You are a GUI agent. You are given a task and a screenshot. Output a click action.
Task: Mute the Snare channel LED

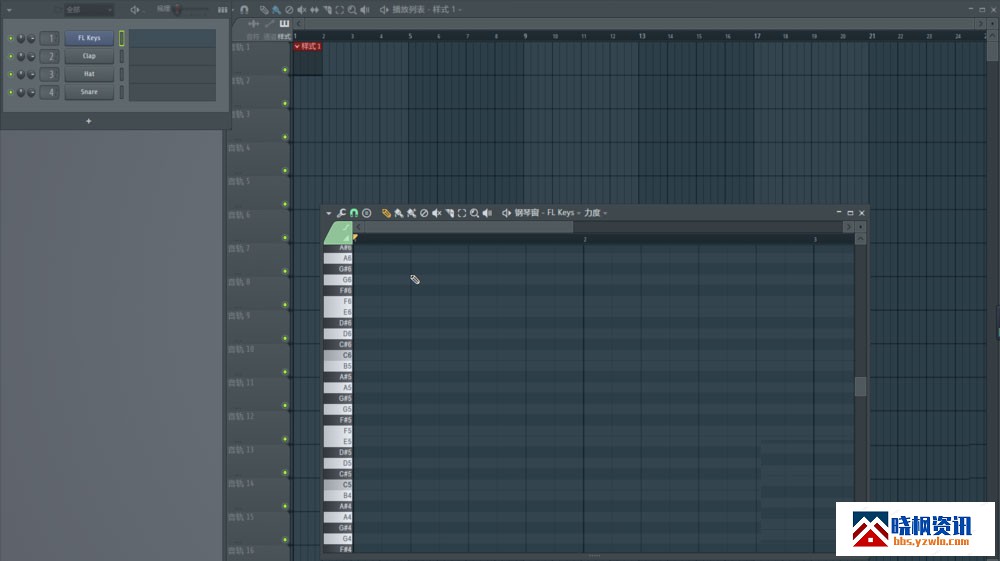click(x=11, y=92)
